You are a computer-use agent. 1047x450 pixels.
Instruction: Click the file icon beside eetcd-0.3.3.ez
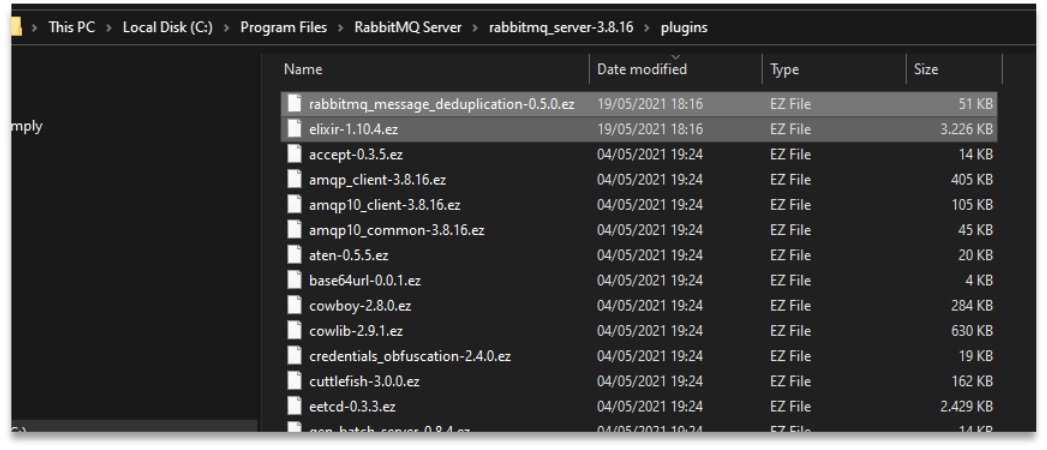click(x=294, y=406)
